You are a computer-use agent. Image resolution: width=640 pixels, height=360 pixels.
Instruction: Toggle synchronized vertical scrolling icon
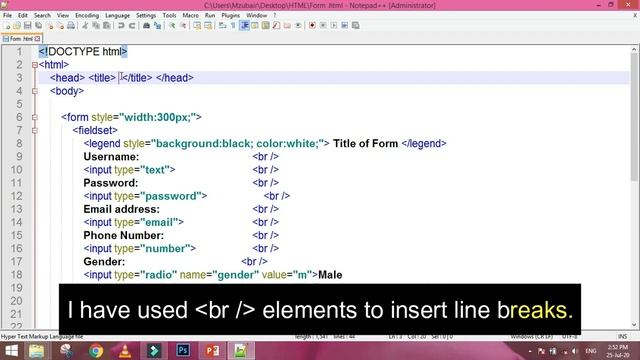pos(197,25)
